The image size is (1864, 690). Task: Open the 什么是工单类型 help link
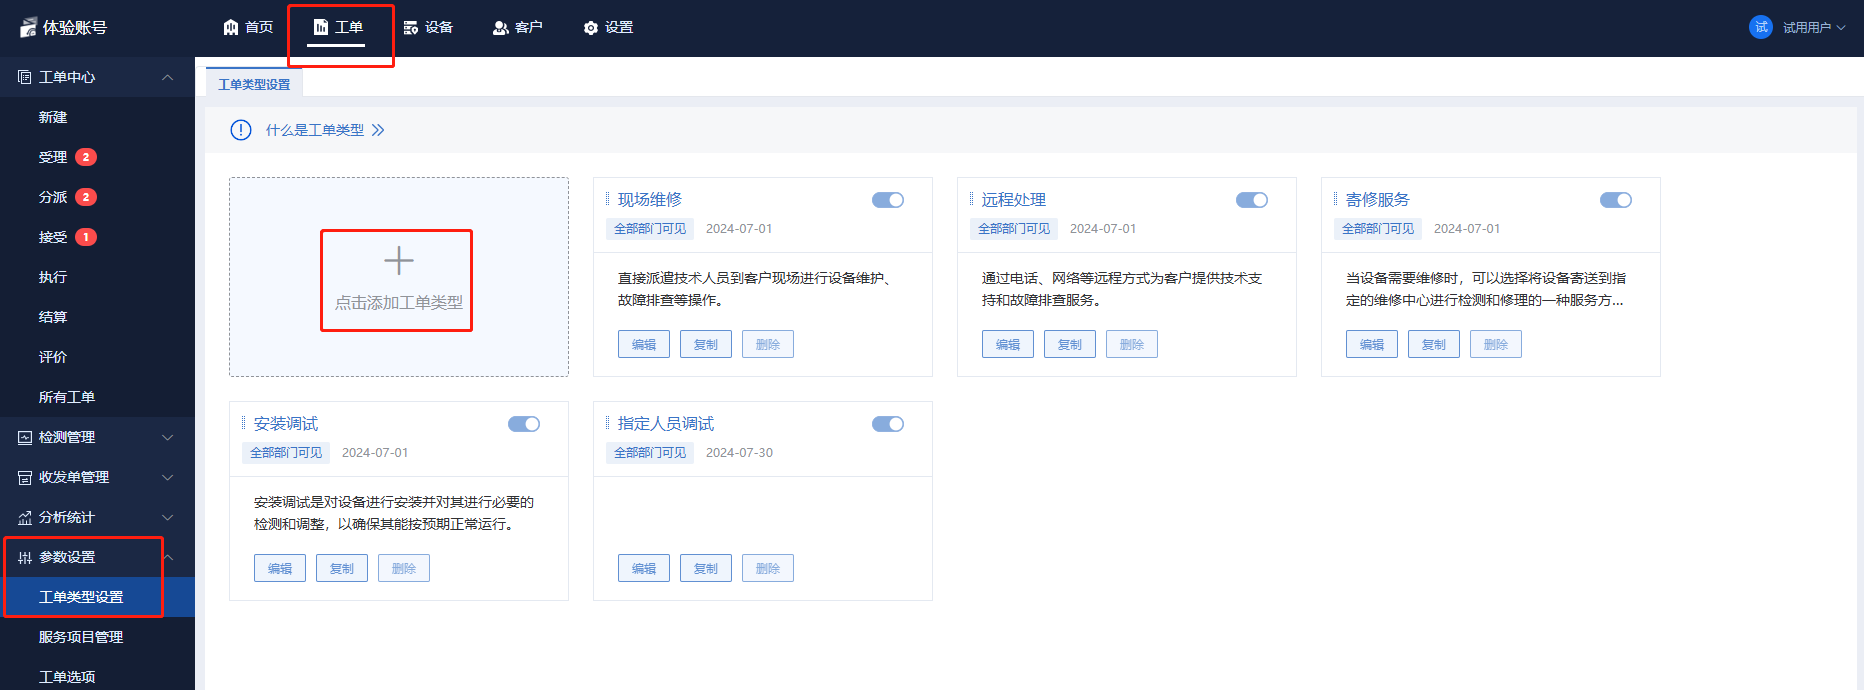coord(315,130)
